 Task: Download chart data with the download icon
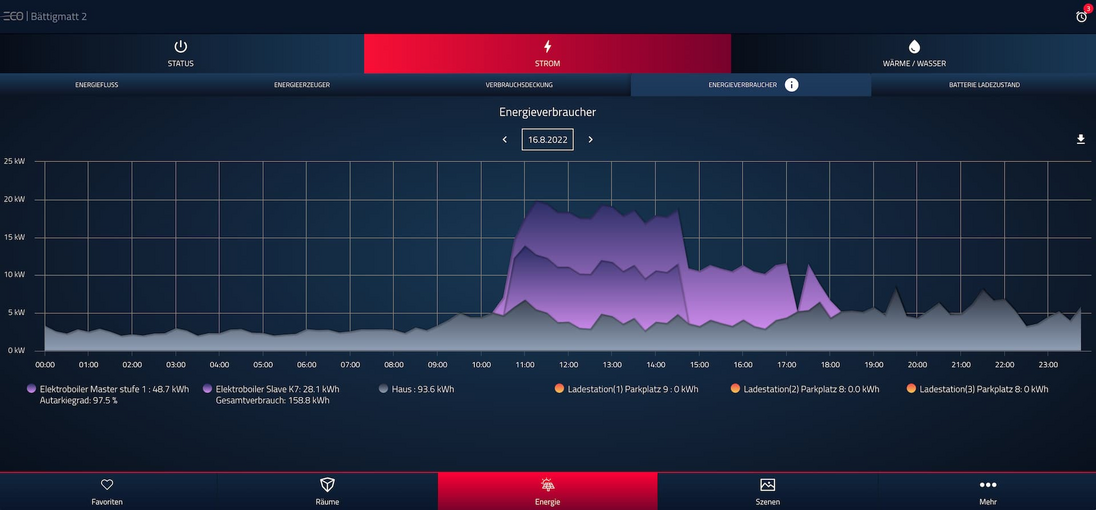(1080, 140)
